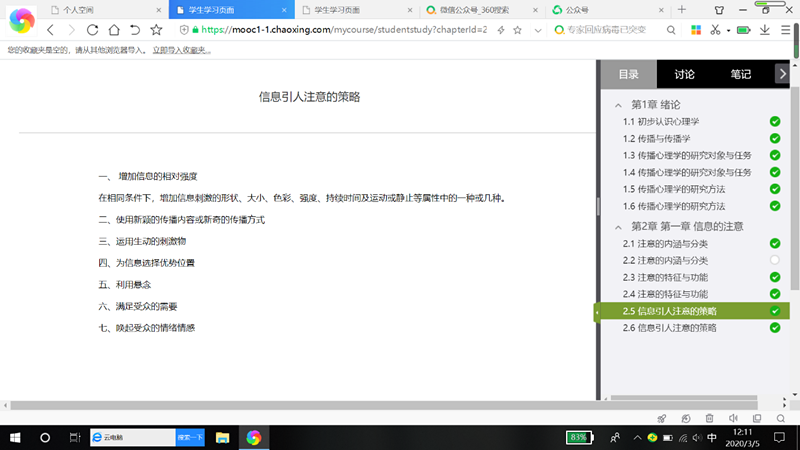800x450 pixels.
Task: Open File Explorer from taskbar
Action: (222, 438)
